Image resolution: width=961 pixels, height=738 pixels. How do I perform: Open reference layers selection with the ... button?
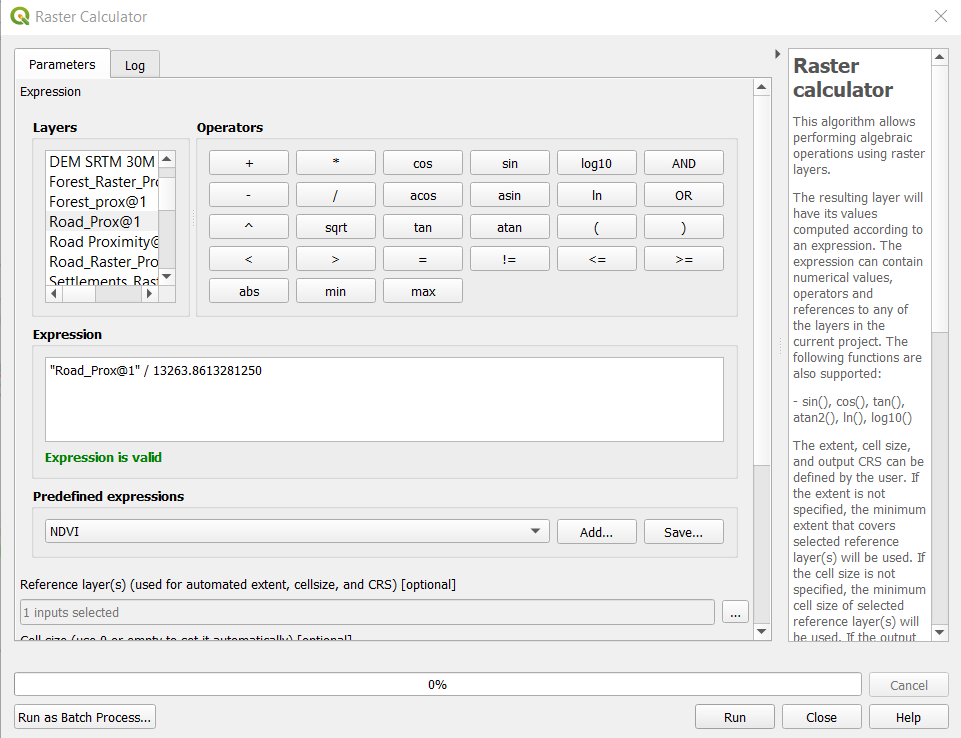(735, 613)
